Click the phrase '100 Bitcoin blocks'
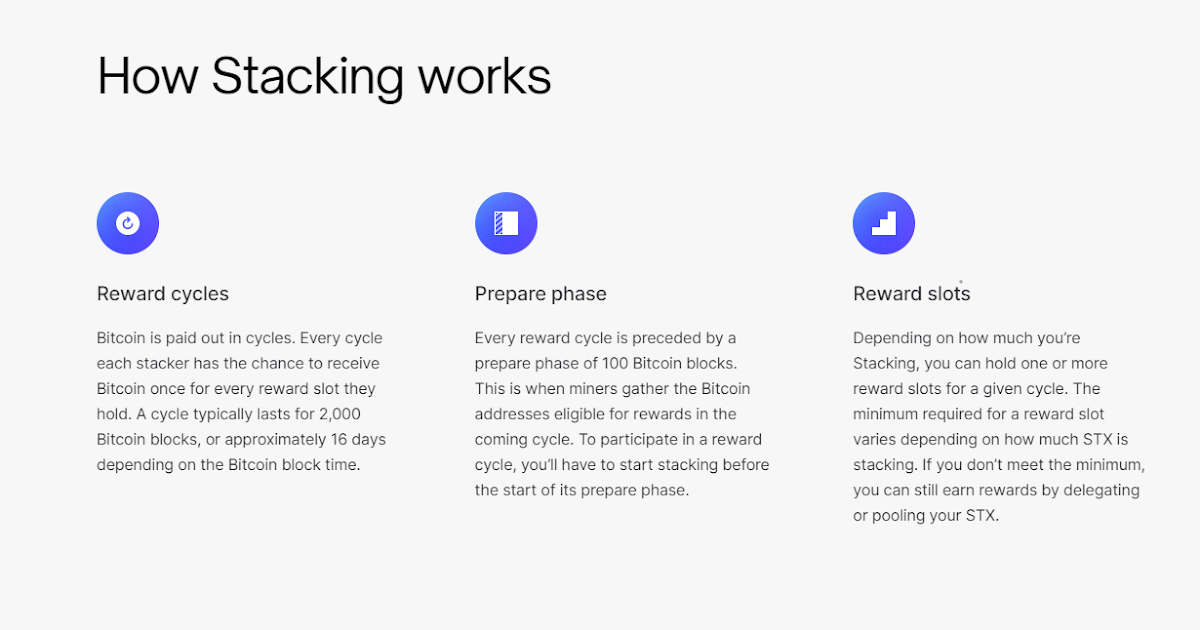This screenshot has height=630, width=1200. (x=667, y=363)
